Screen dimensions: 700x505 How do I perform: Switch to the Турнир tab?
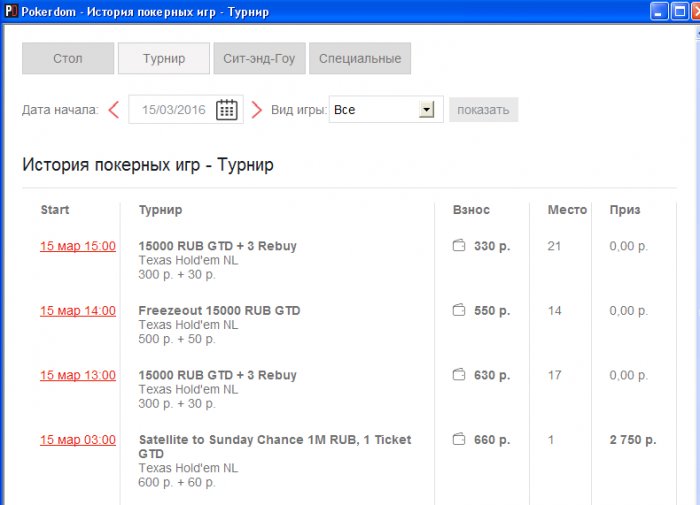point(164,58)
